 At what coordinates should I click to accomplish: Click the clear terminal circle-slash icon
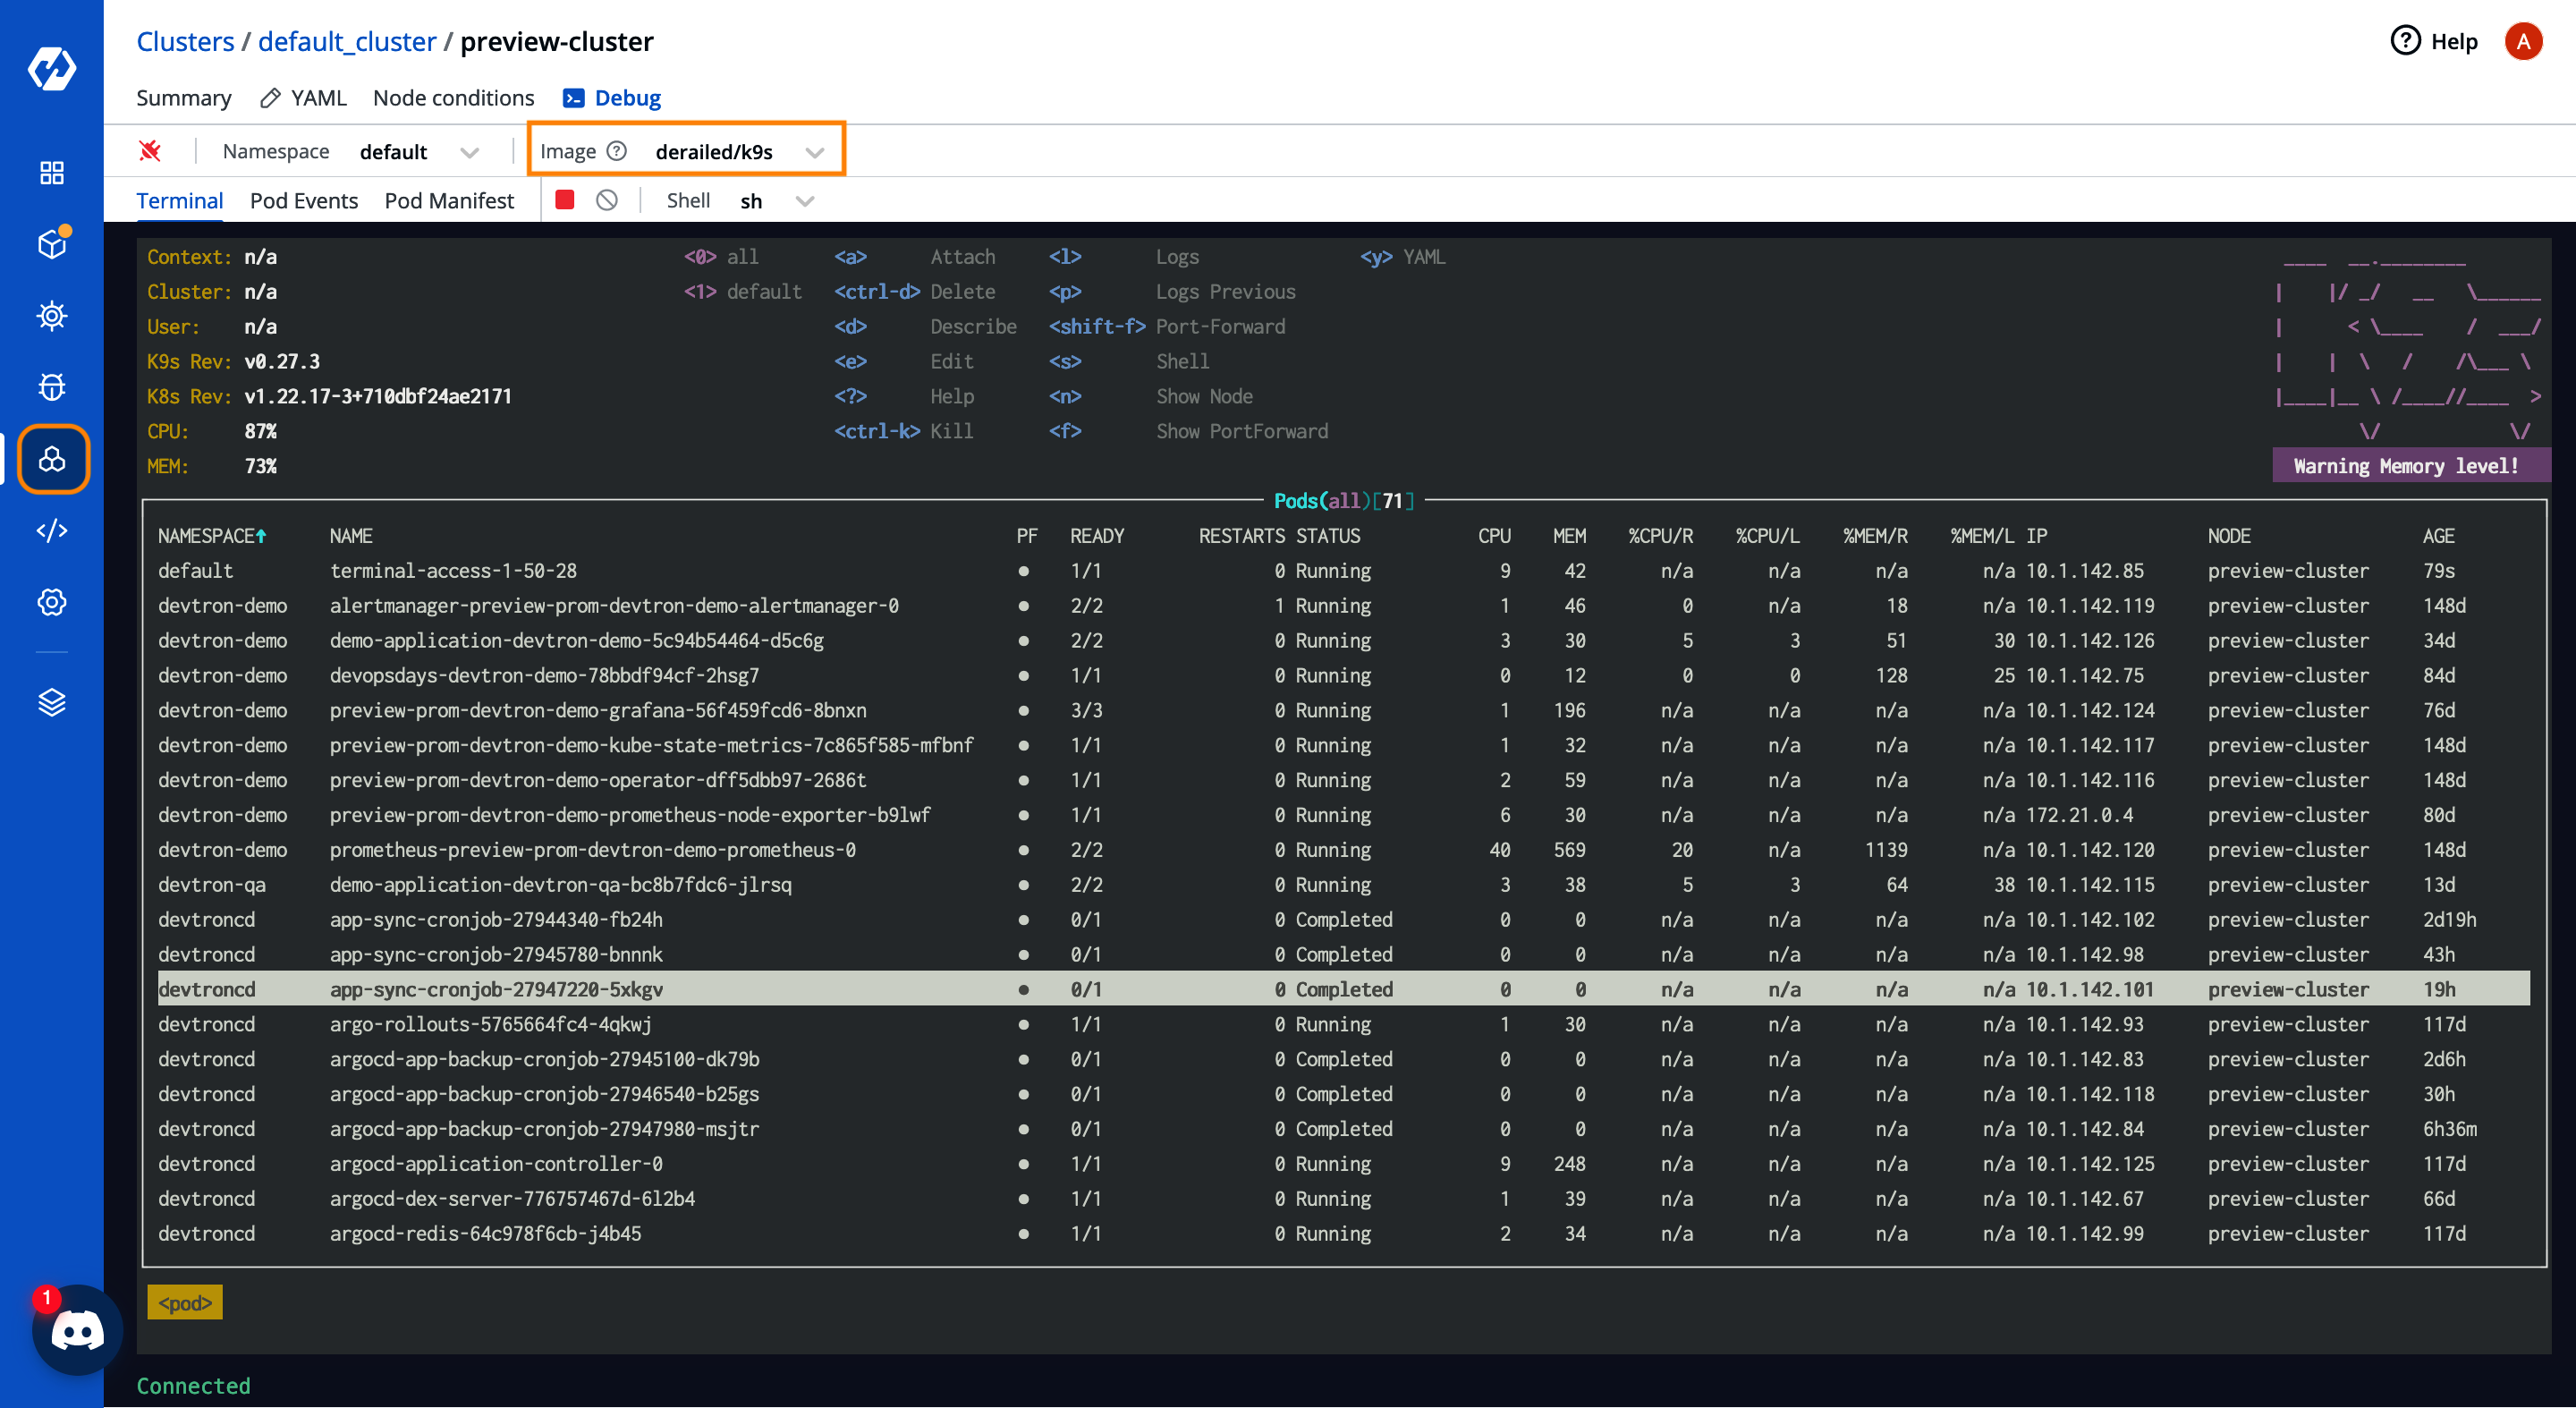(x=607, y=200)
